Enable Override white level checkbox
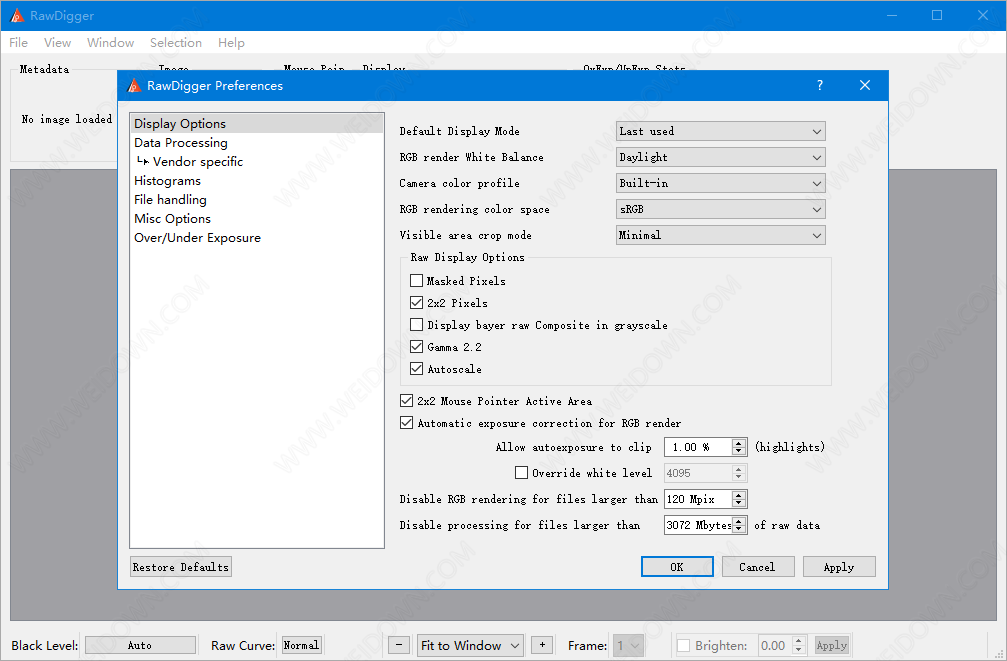 coord(521,473)
